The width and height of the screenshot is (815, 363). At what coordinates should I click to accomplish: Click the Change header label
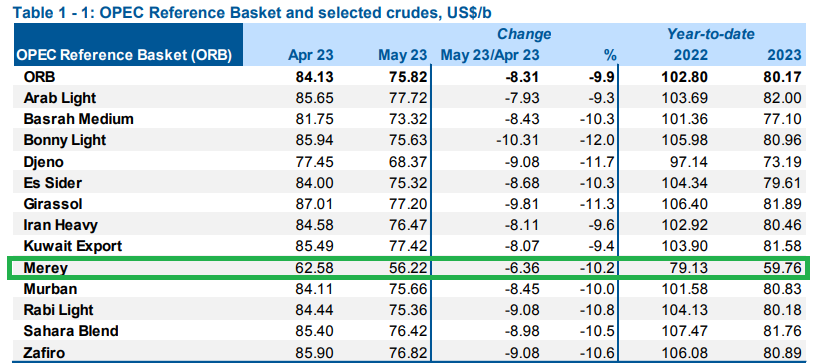524,34
